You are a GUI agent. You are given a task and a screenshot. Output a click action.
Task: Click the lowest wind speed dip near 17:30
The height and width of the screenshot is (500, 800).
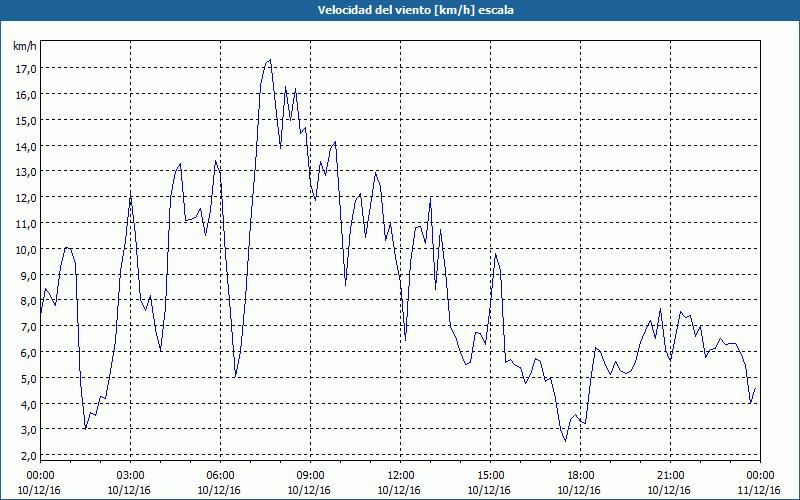(565, 440)
